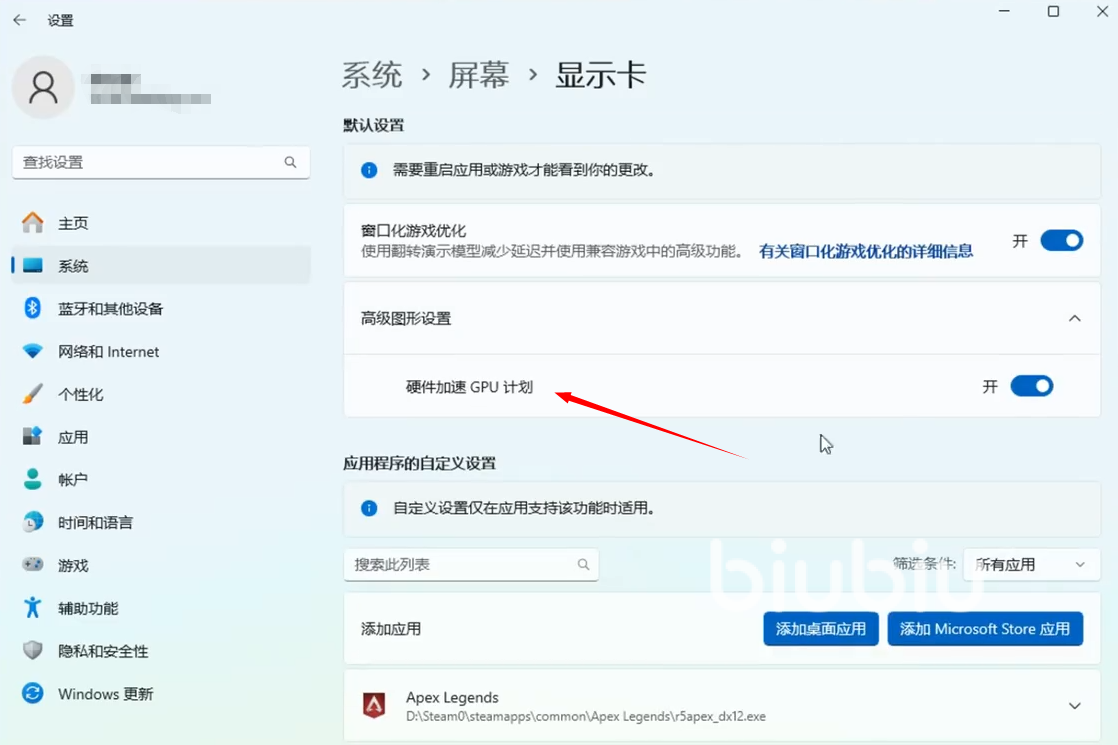Click the Bluetooth icon in sidebar

[x=32, y=308]
